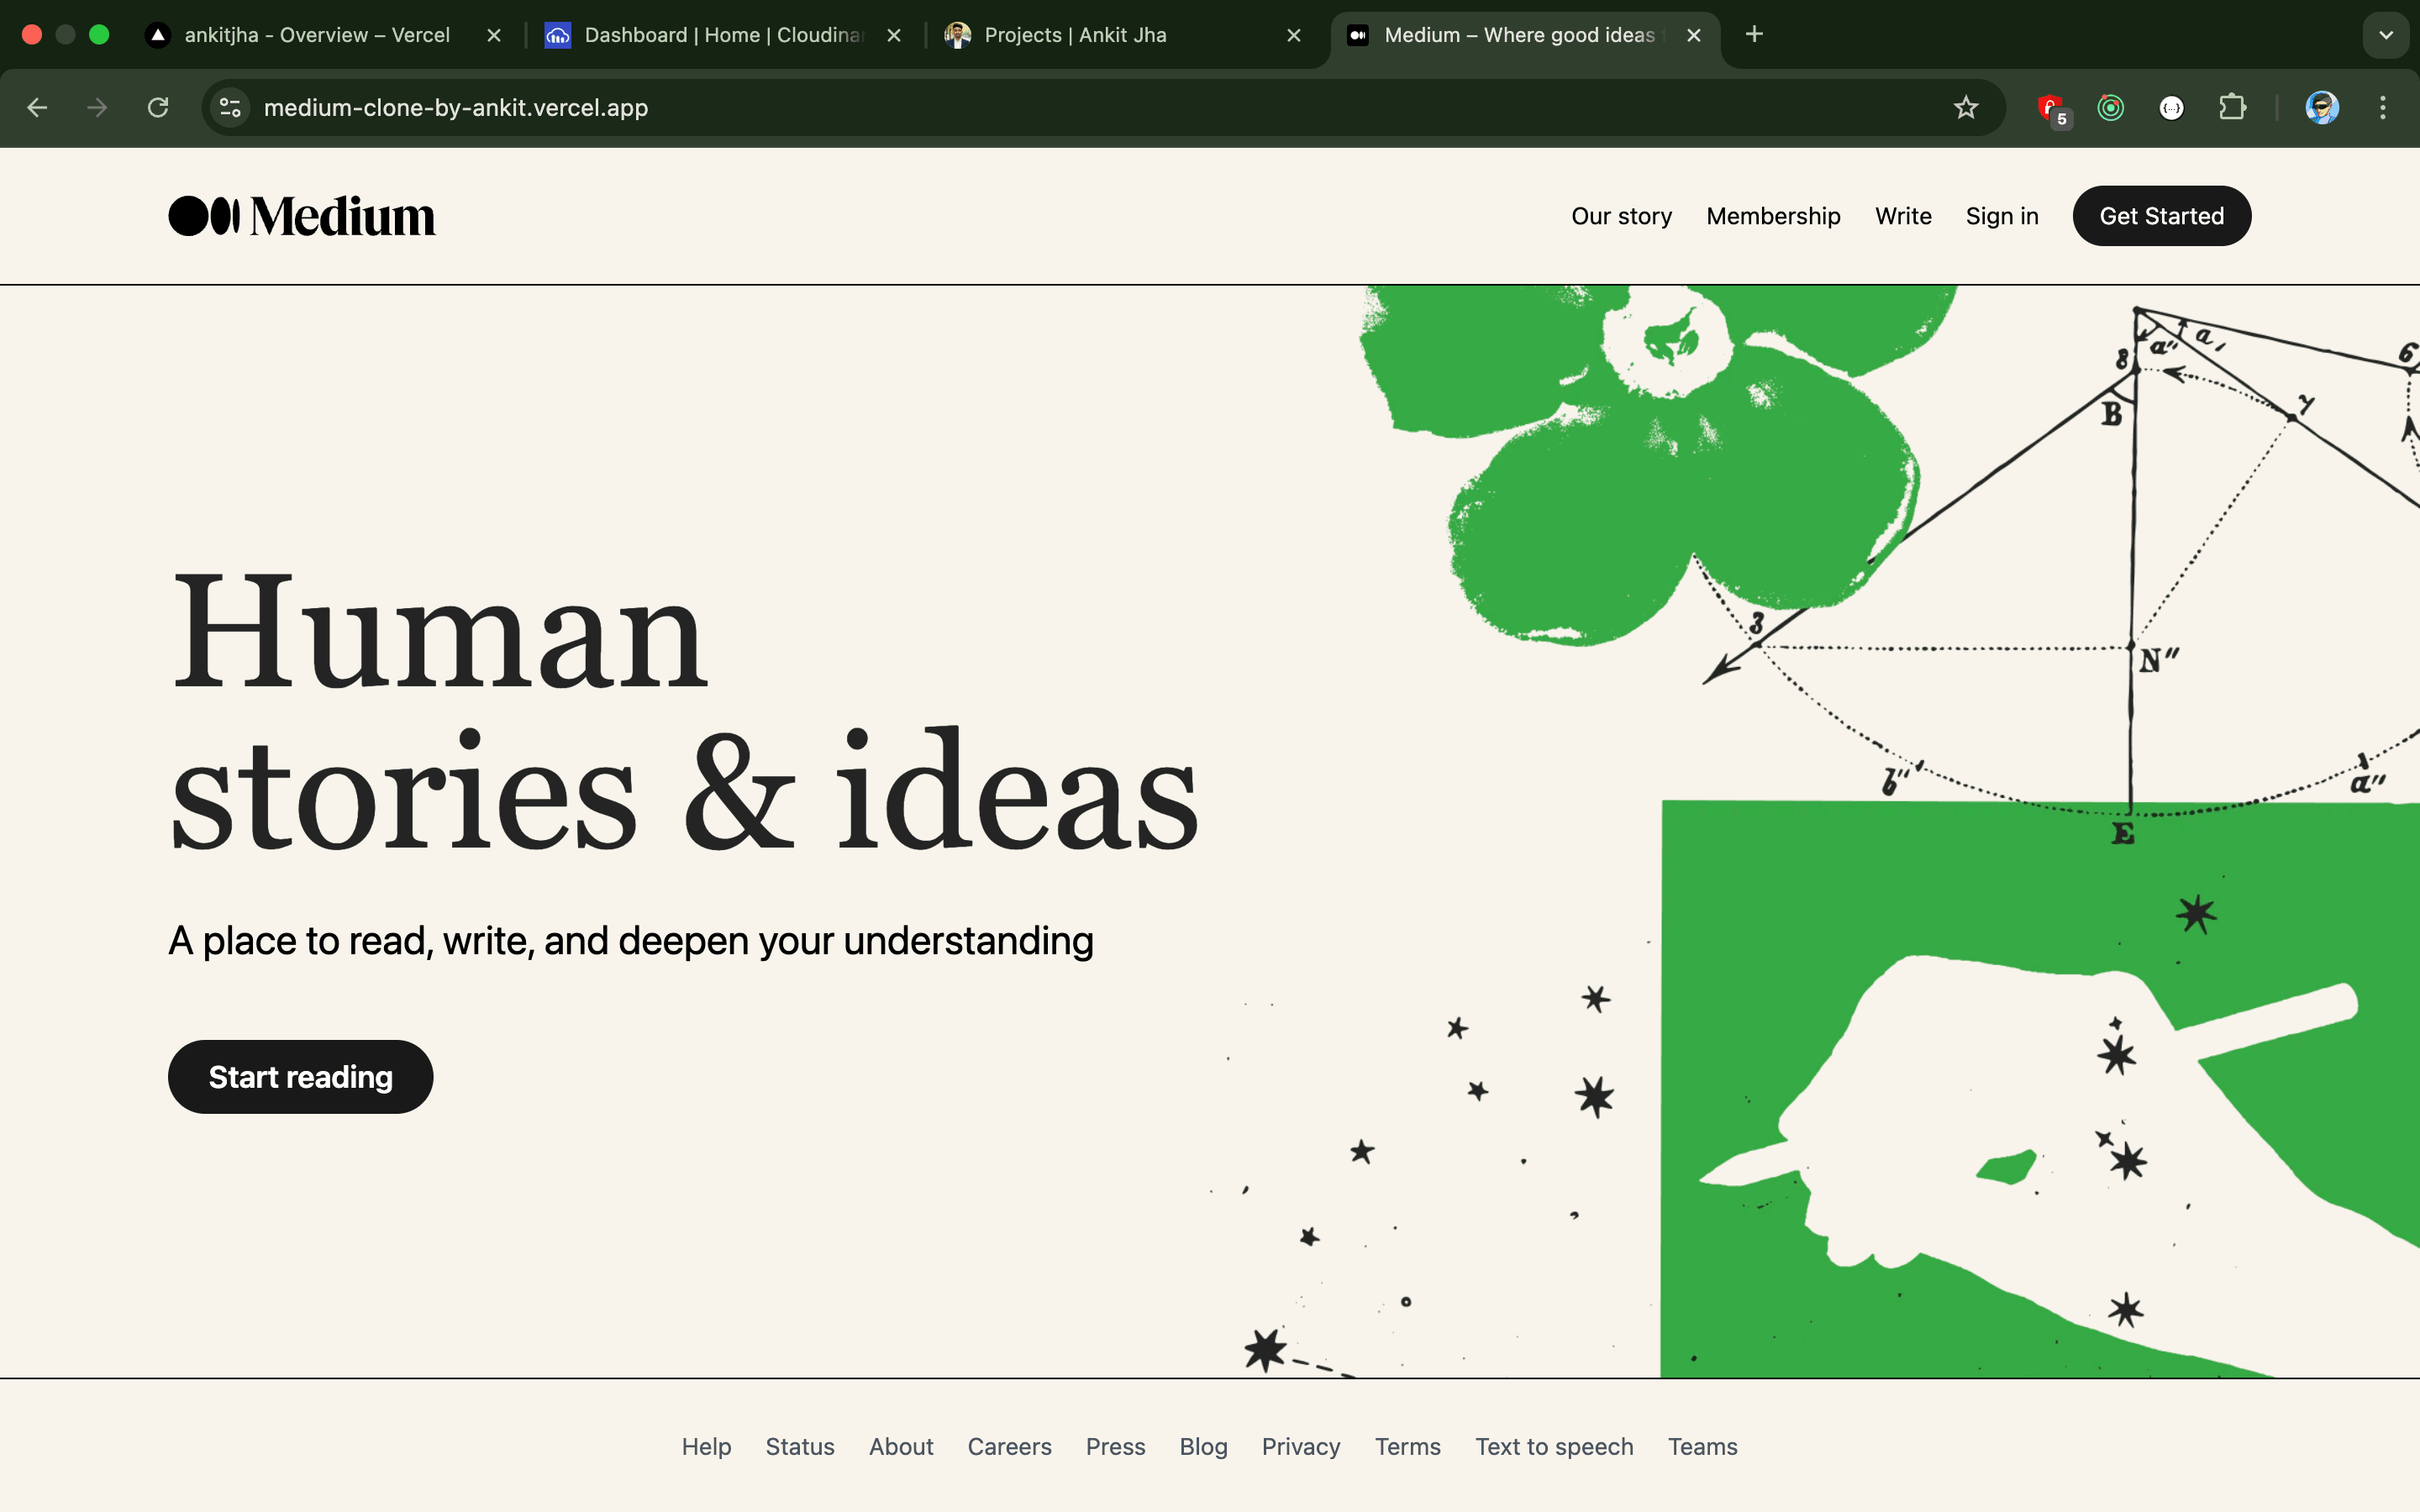This screenshot has width=2420, height=1512.
Task: Switch to the Cloudinary Dashboard tab
Action: tap(722, 34)
